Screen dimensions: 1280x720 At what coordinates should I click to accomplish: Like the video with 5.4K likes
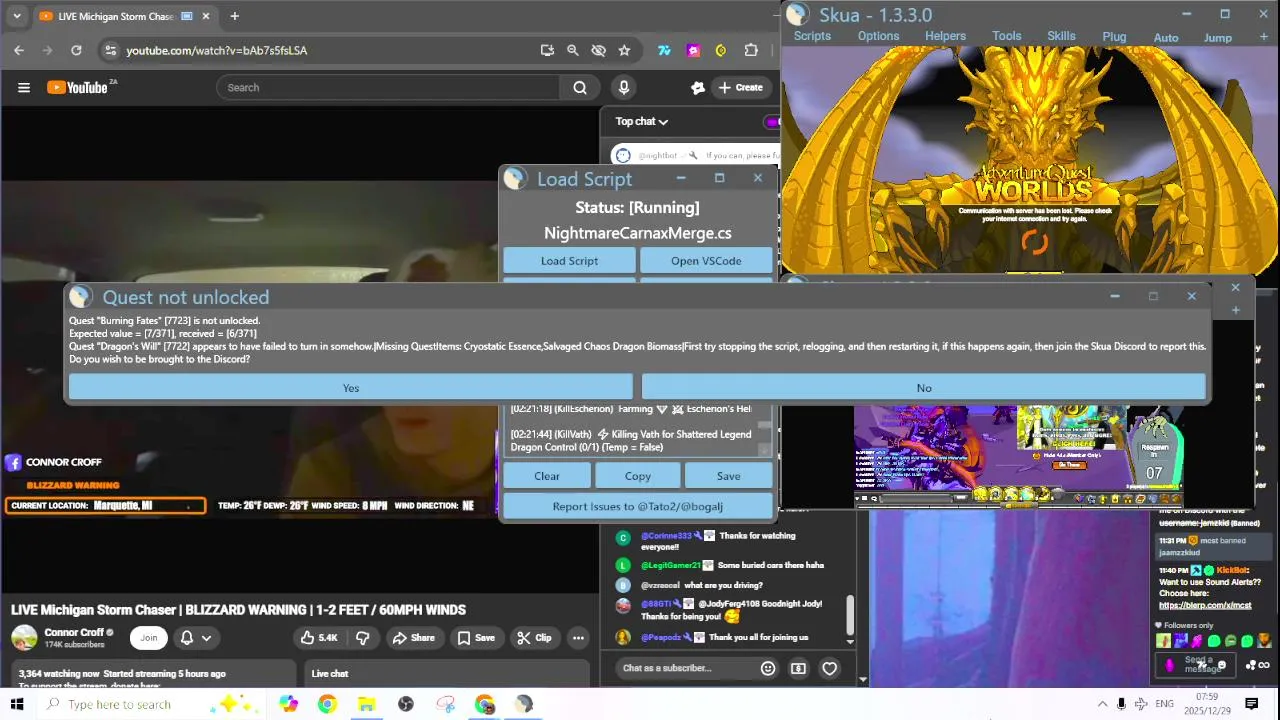pyautogui.click(x=318, y=638)
